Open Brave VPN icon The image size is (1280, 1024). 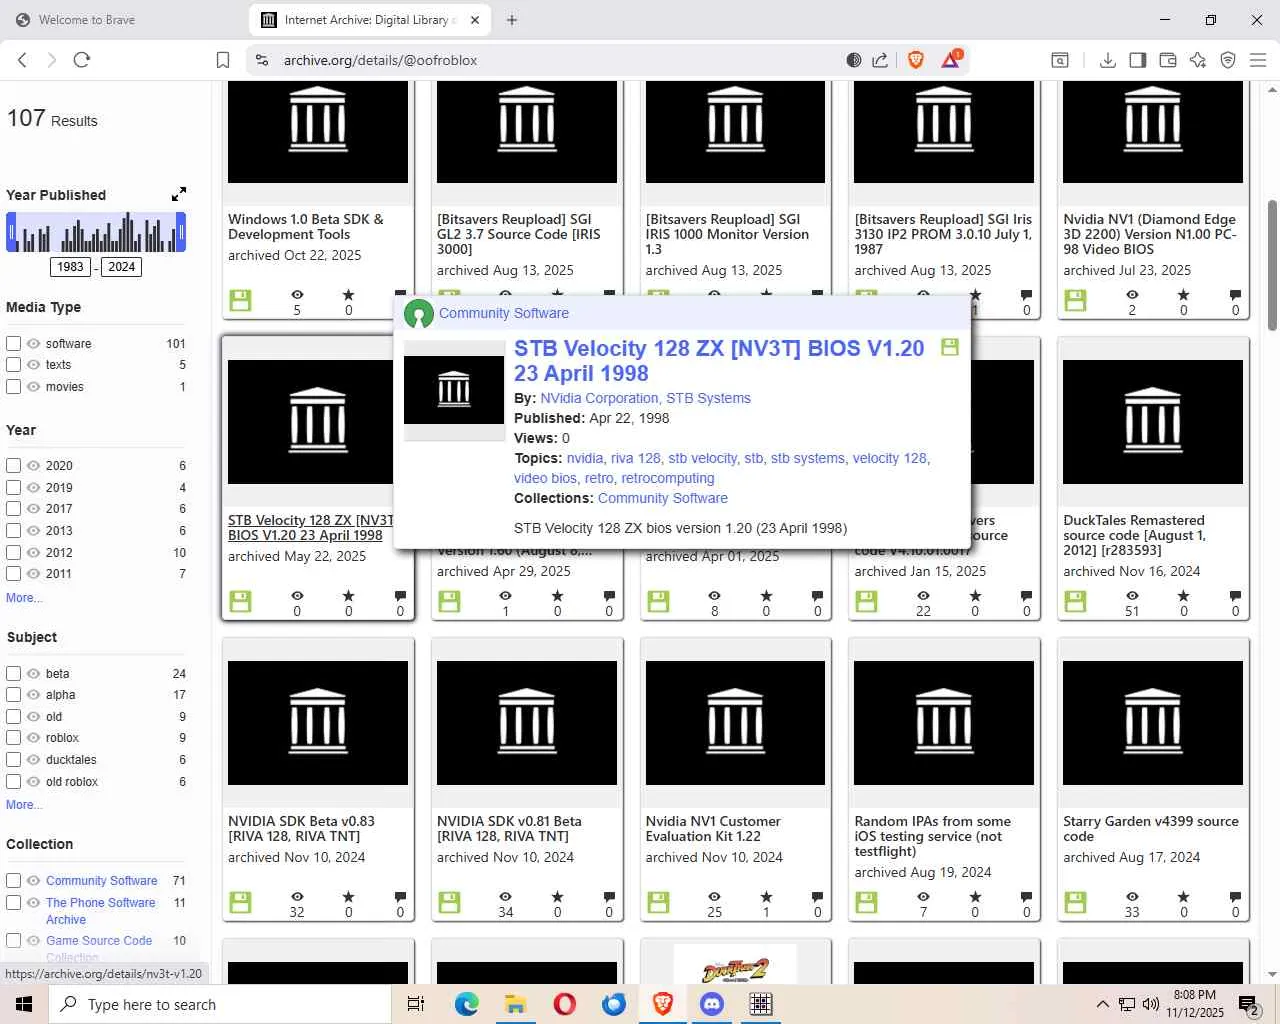pyautogui.click(x=1228, y=60)
